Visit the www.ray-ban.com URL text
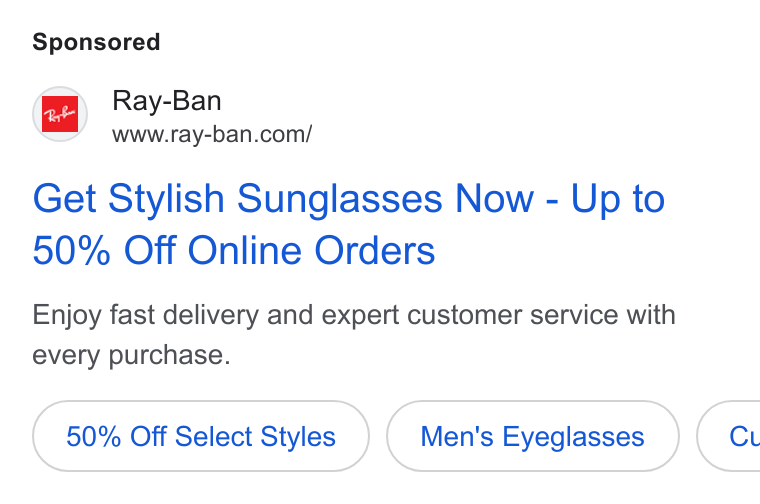This screenshot has height=504, width=760. [212, 134]
